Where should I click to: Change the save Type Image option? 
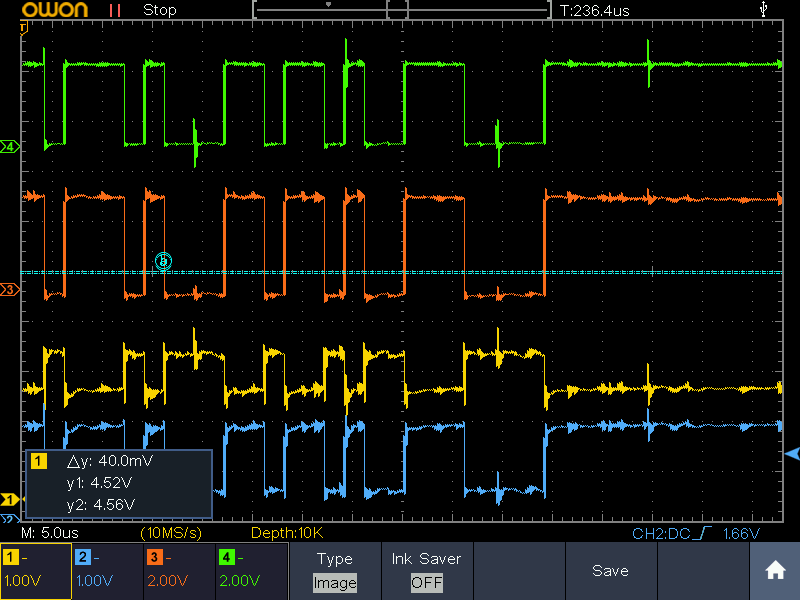pyautogui.click(x=335, y=571)
